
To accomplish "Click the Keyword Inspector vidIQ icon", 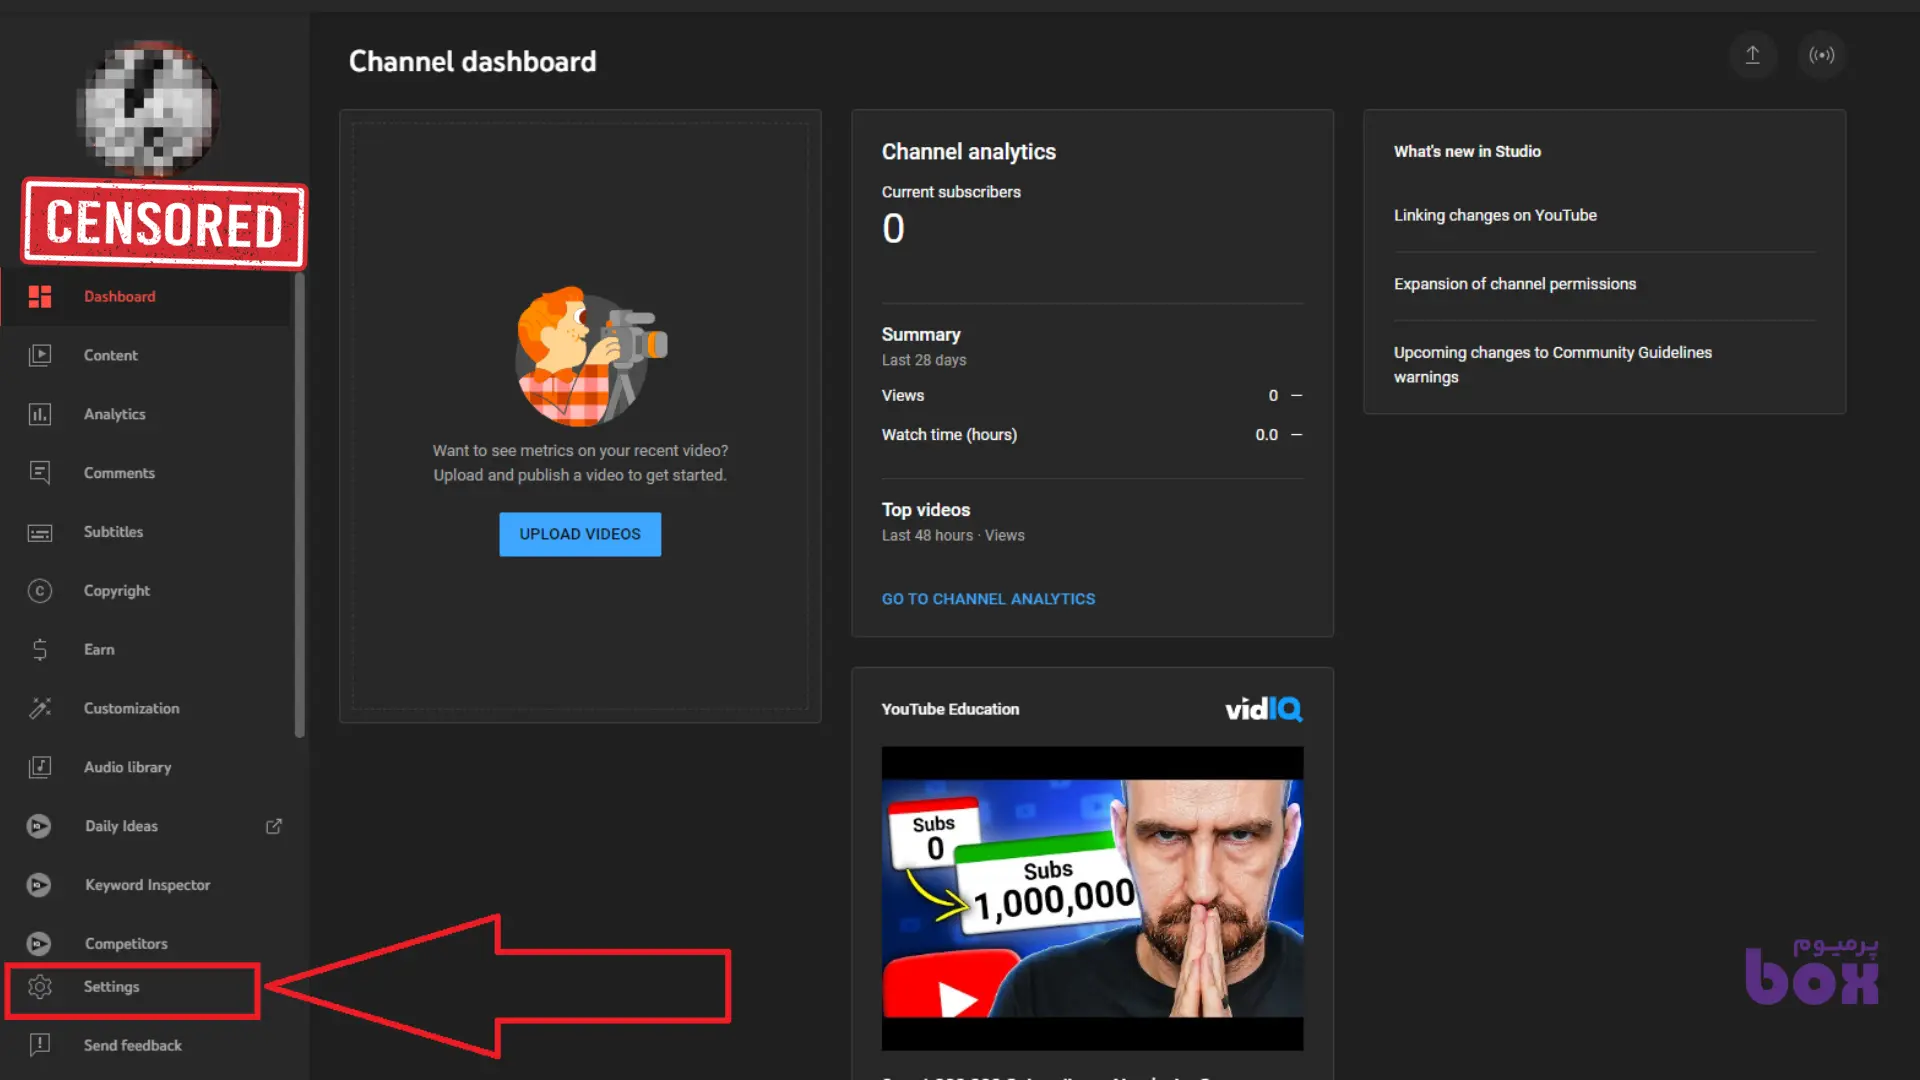I will (39, 885).
